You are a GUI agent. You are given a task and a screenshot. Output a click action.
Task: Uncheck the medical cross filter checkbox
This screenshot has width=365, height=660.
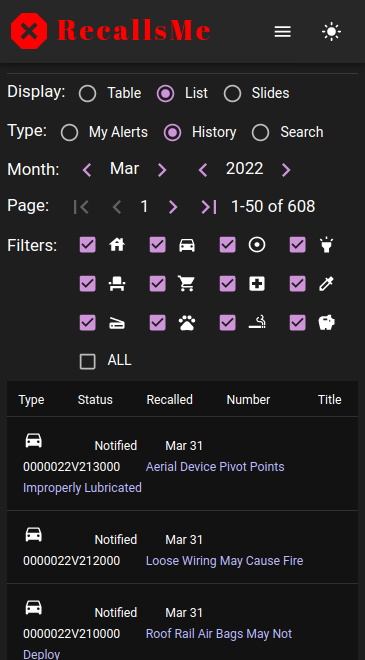[227, 284]
